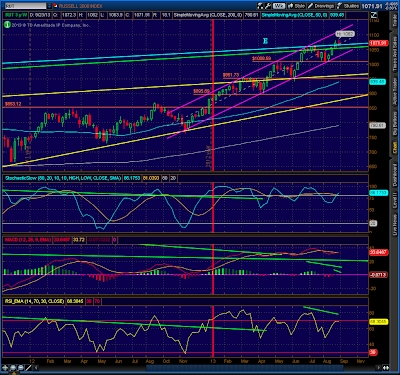Click the green info icon near copyright text

7,25
